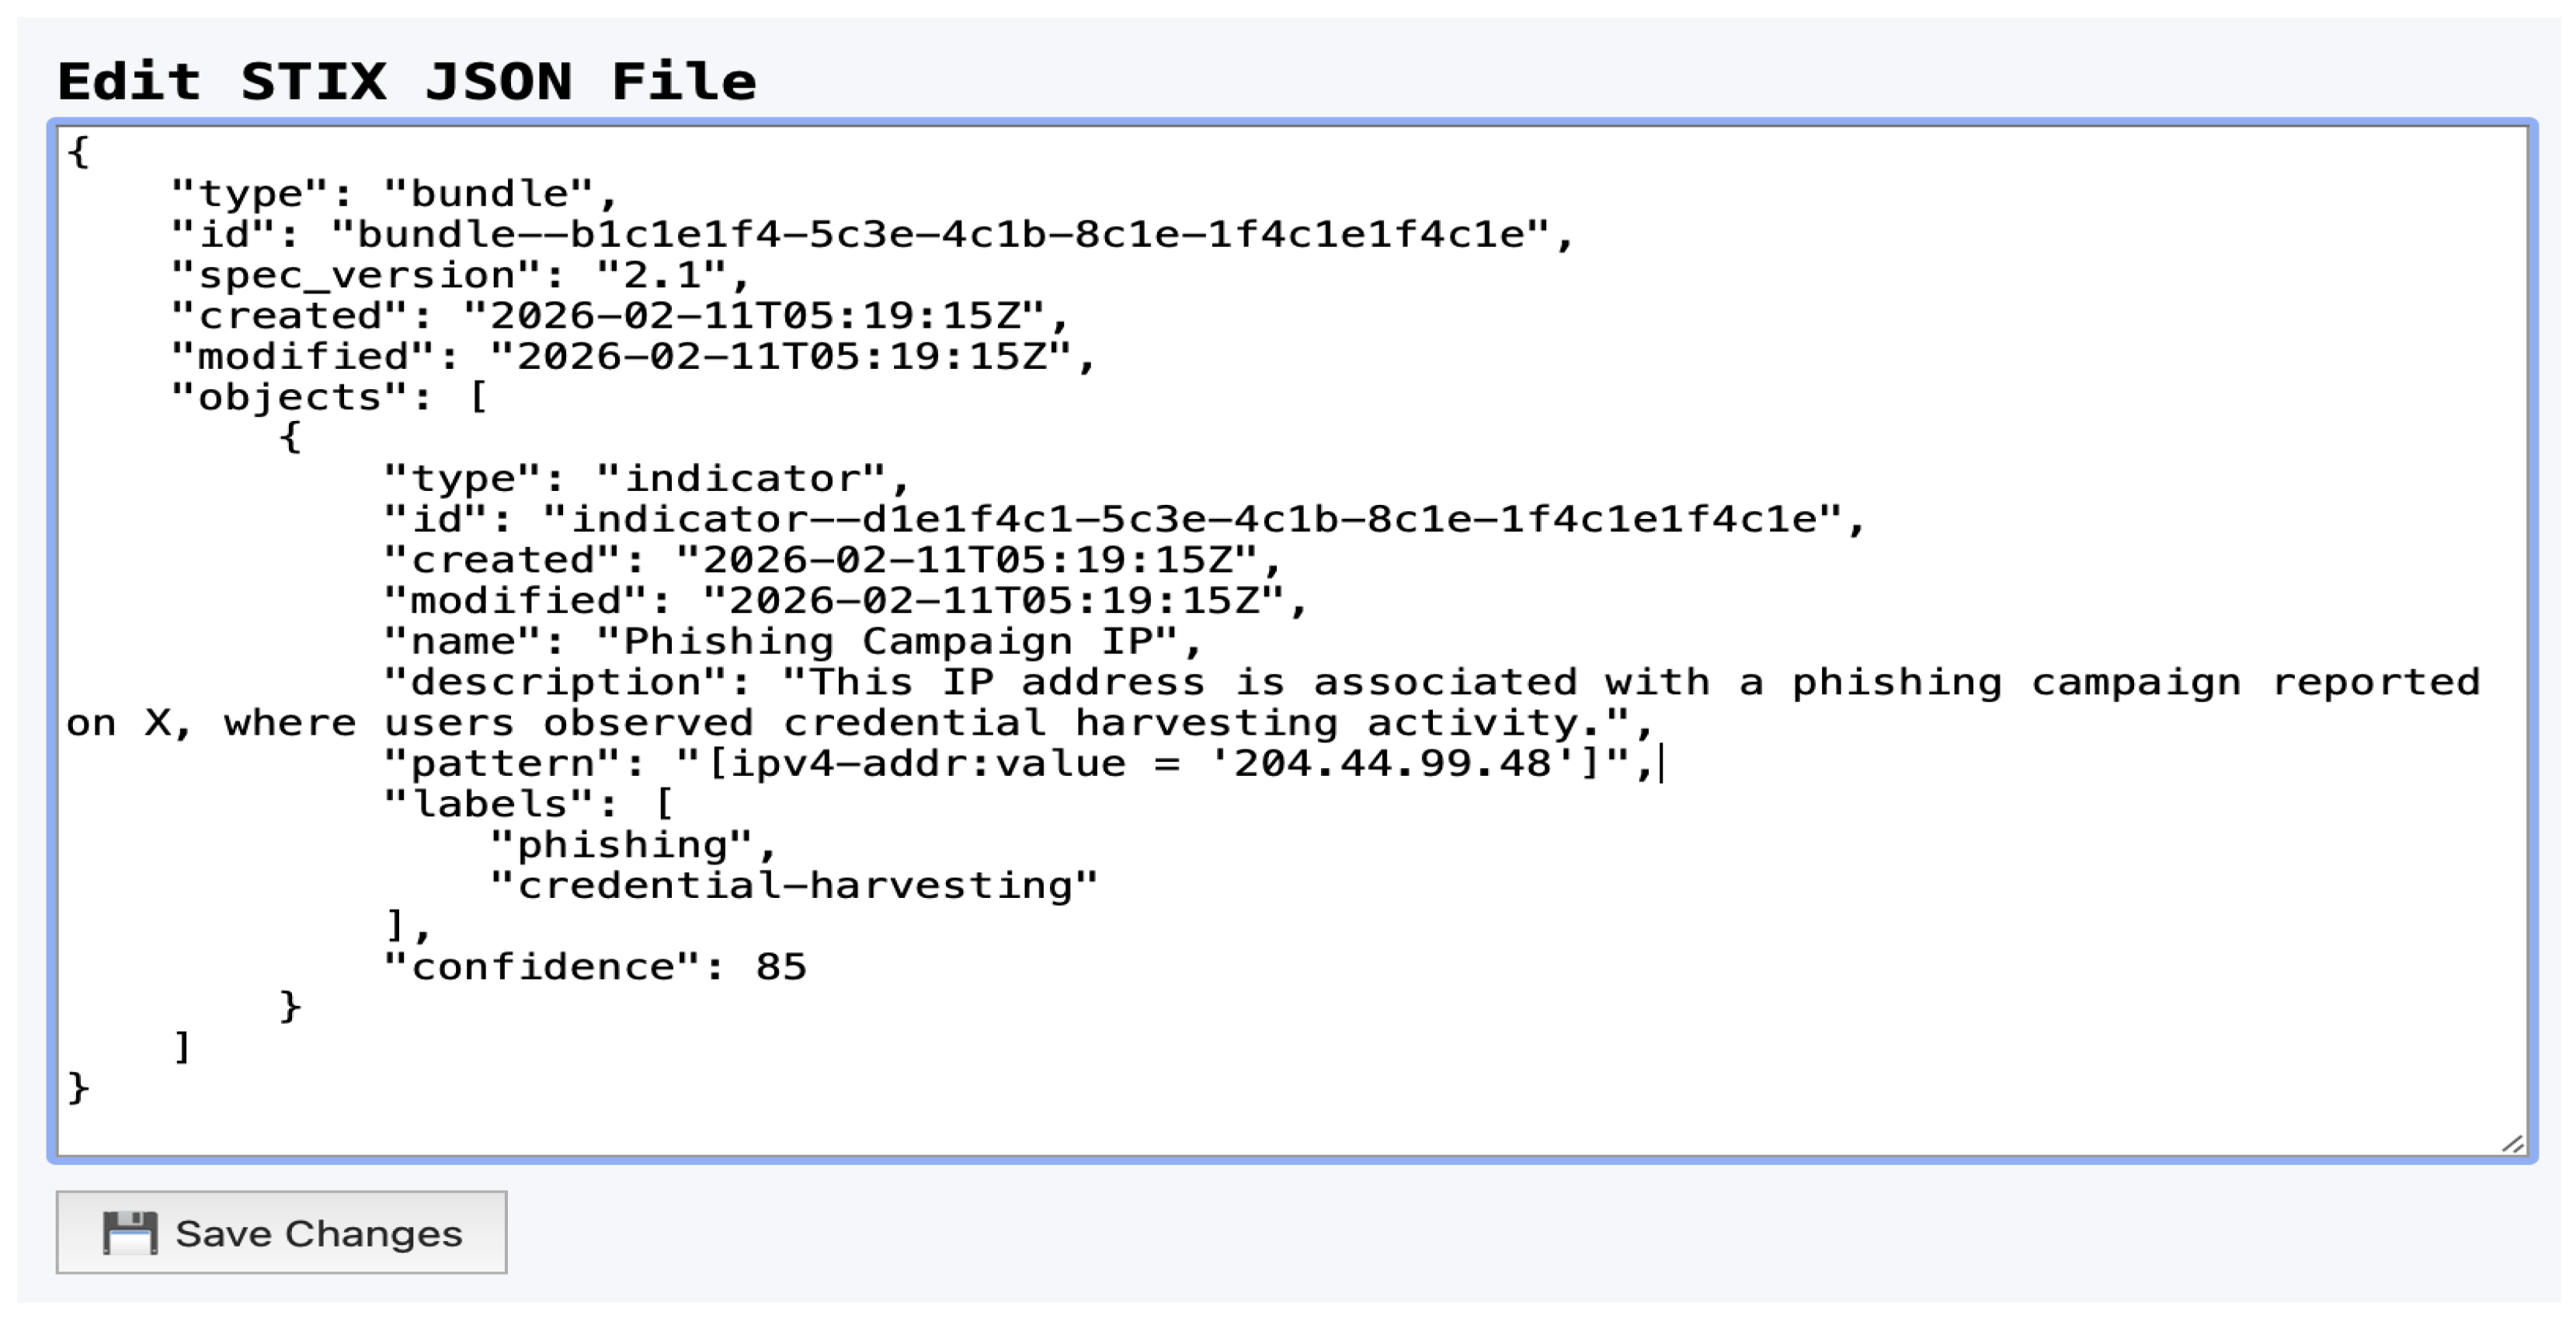Click the Save Changes button
The height and width of the screenshot is (1322, 2576).
point(281,1232)
